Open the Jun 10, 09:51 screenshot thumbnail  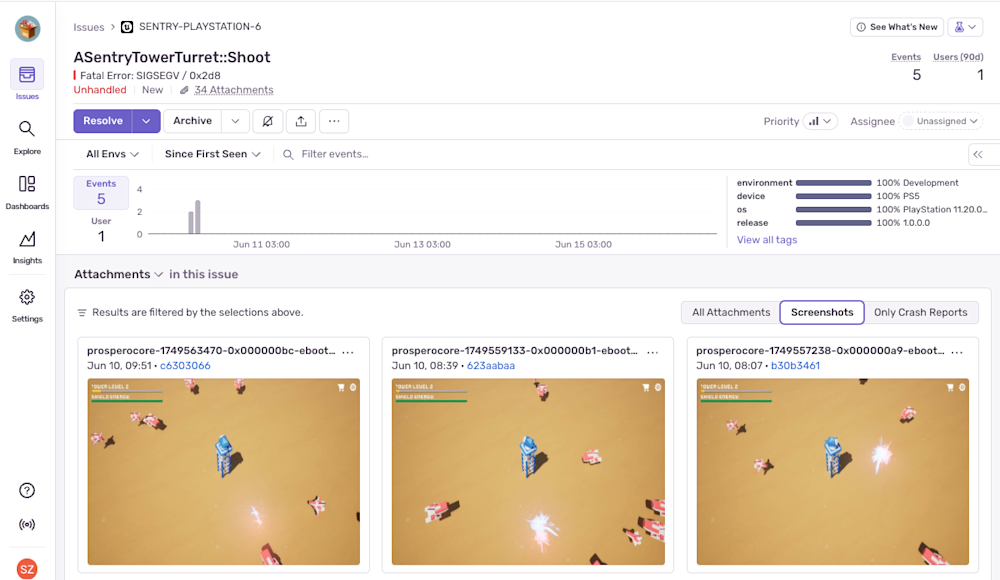point(224,472)
